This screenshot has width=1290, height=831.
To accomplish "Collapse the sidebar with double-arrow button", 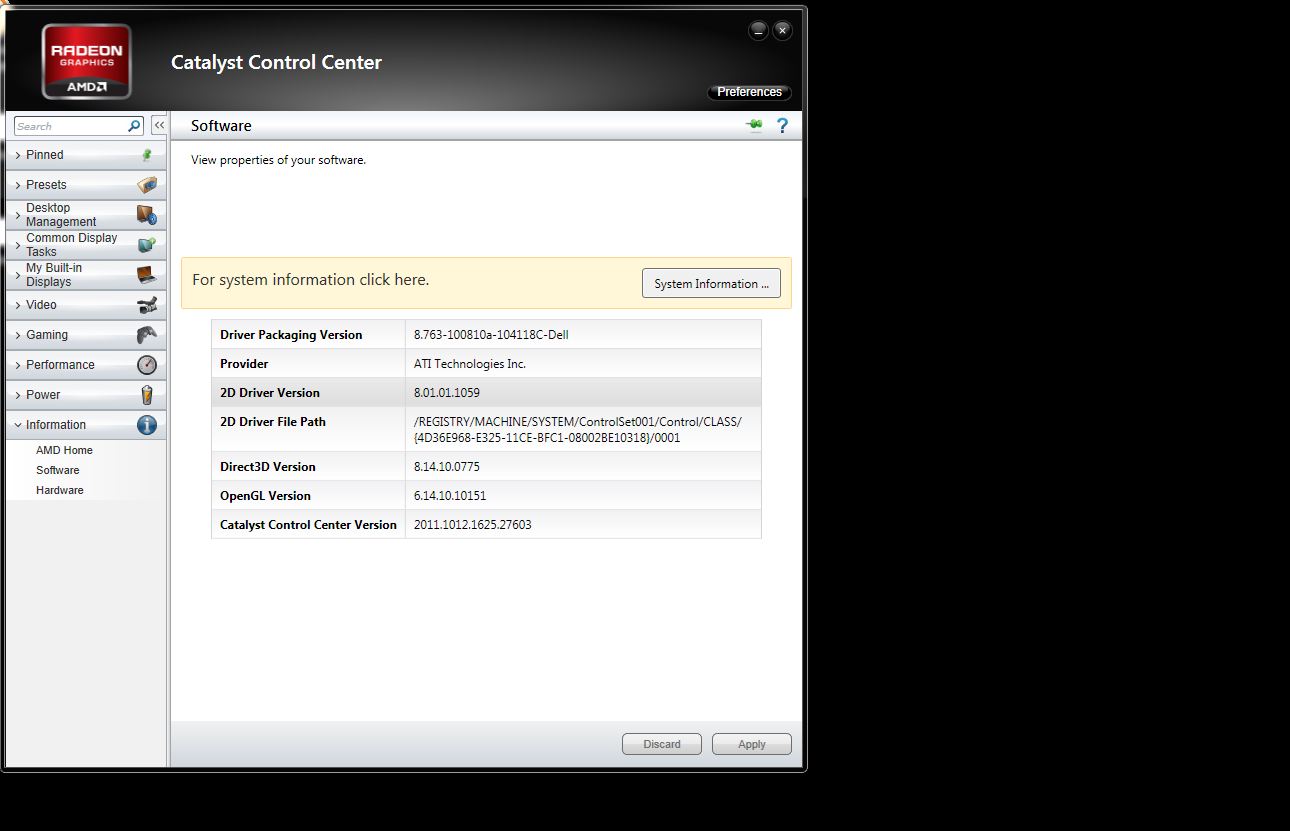I will pos(159,126).
